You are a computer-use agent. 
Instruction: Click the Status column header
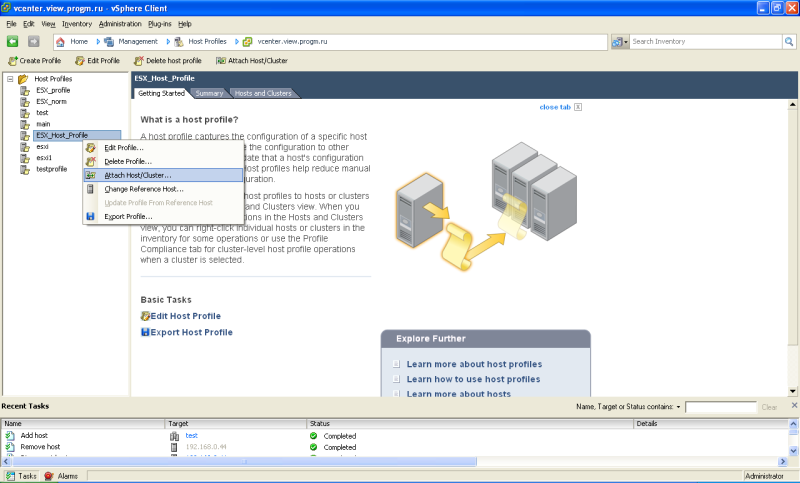(469, 424)
